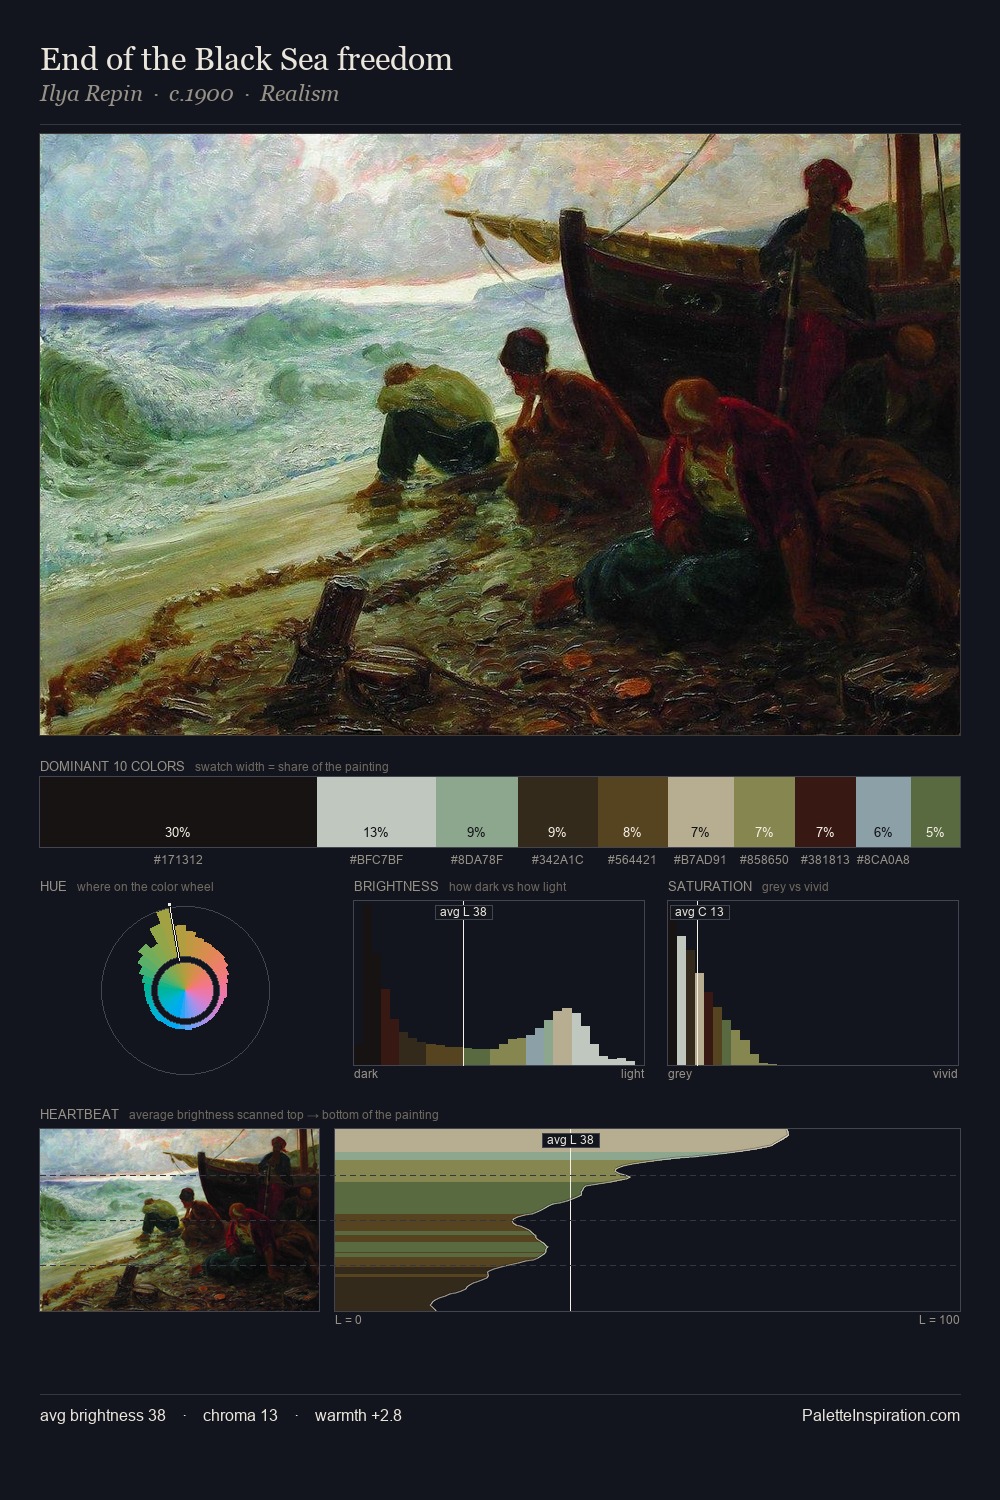Screen dimensions: 1000x1500
Task: Click "warmth +2.8" in the footer
Action: point(358,1415)
